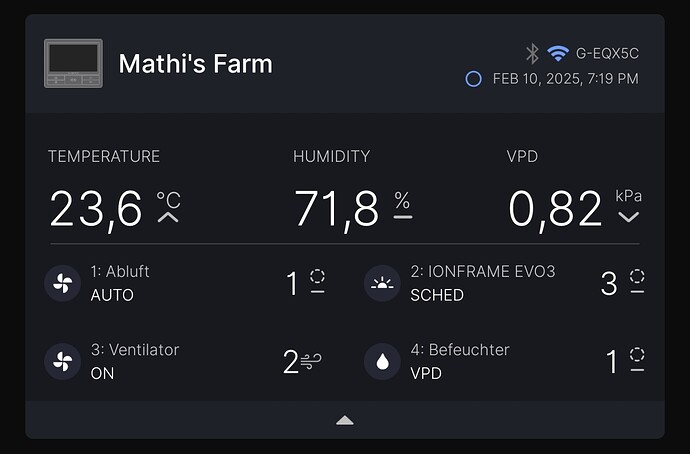
Task: Click the 71,8 humidity reading
Action: [x=336, y=209]
